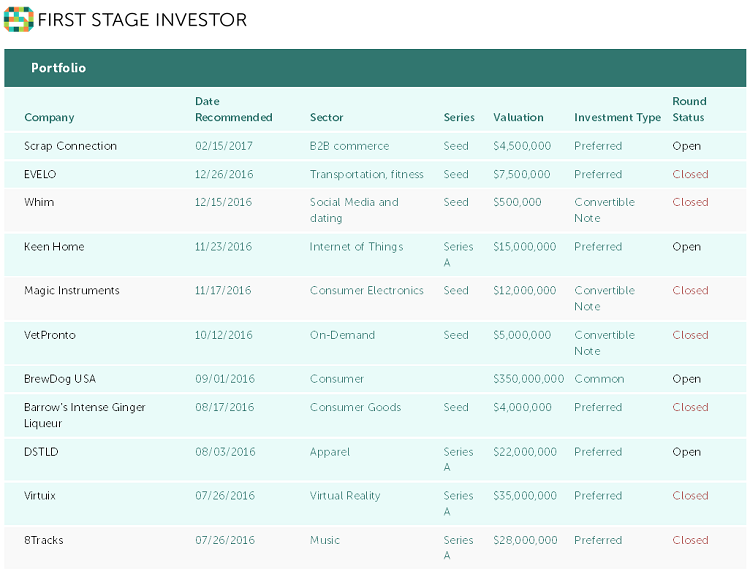
Task: Click the First Stage Investor logo icon
Action: click(19, 19)
